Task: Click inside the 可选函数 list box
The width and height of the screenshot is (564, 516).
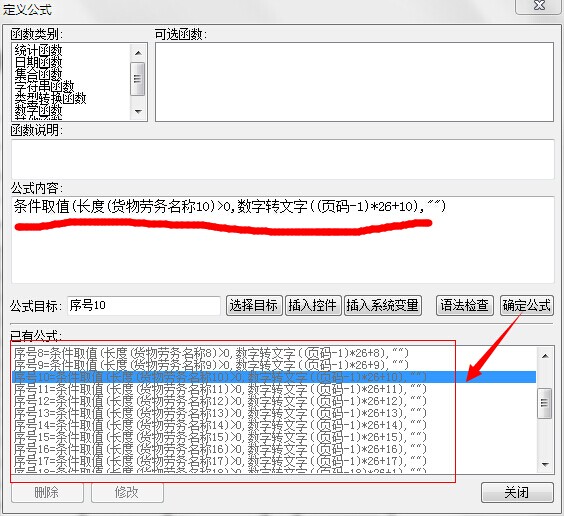Action: 354,82
